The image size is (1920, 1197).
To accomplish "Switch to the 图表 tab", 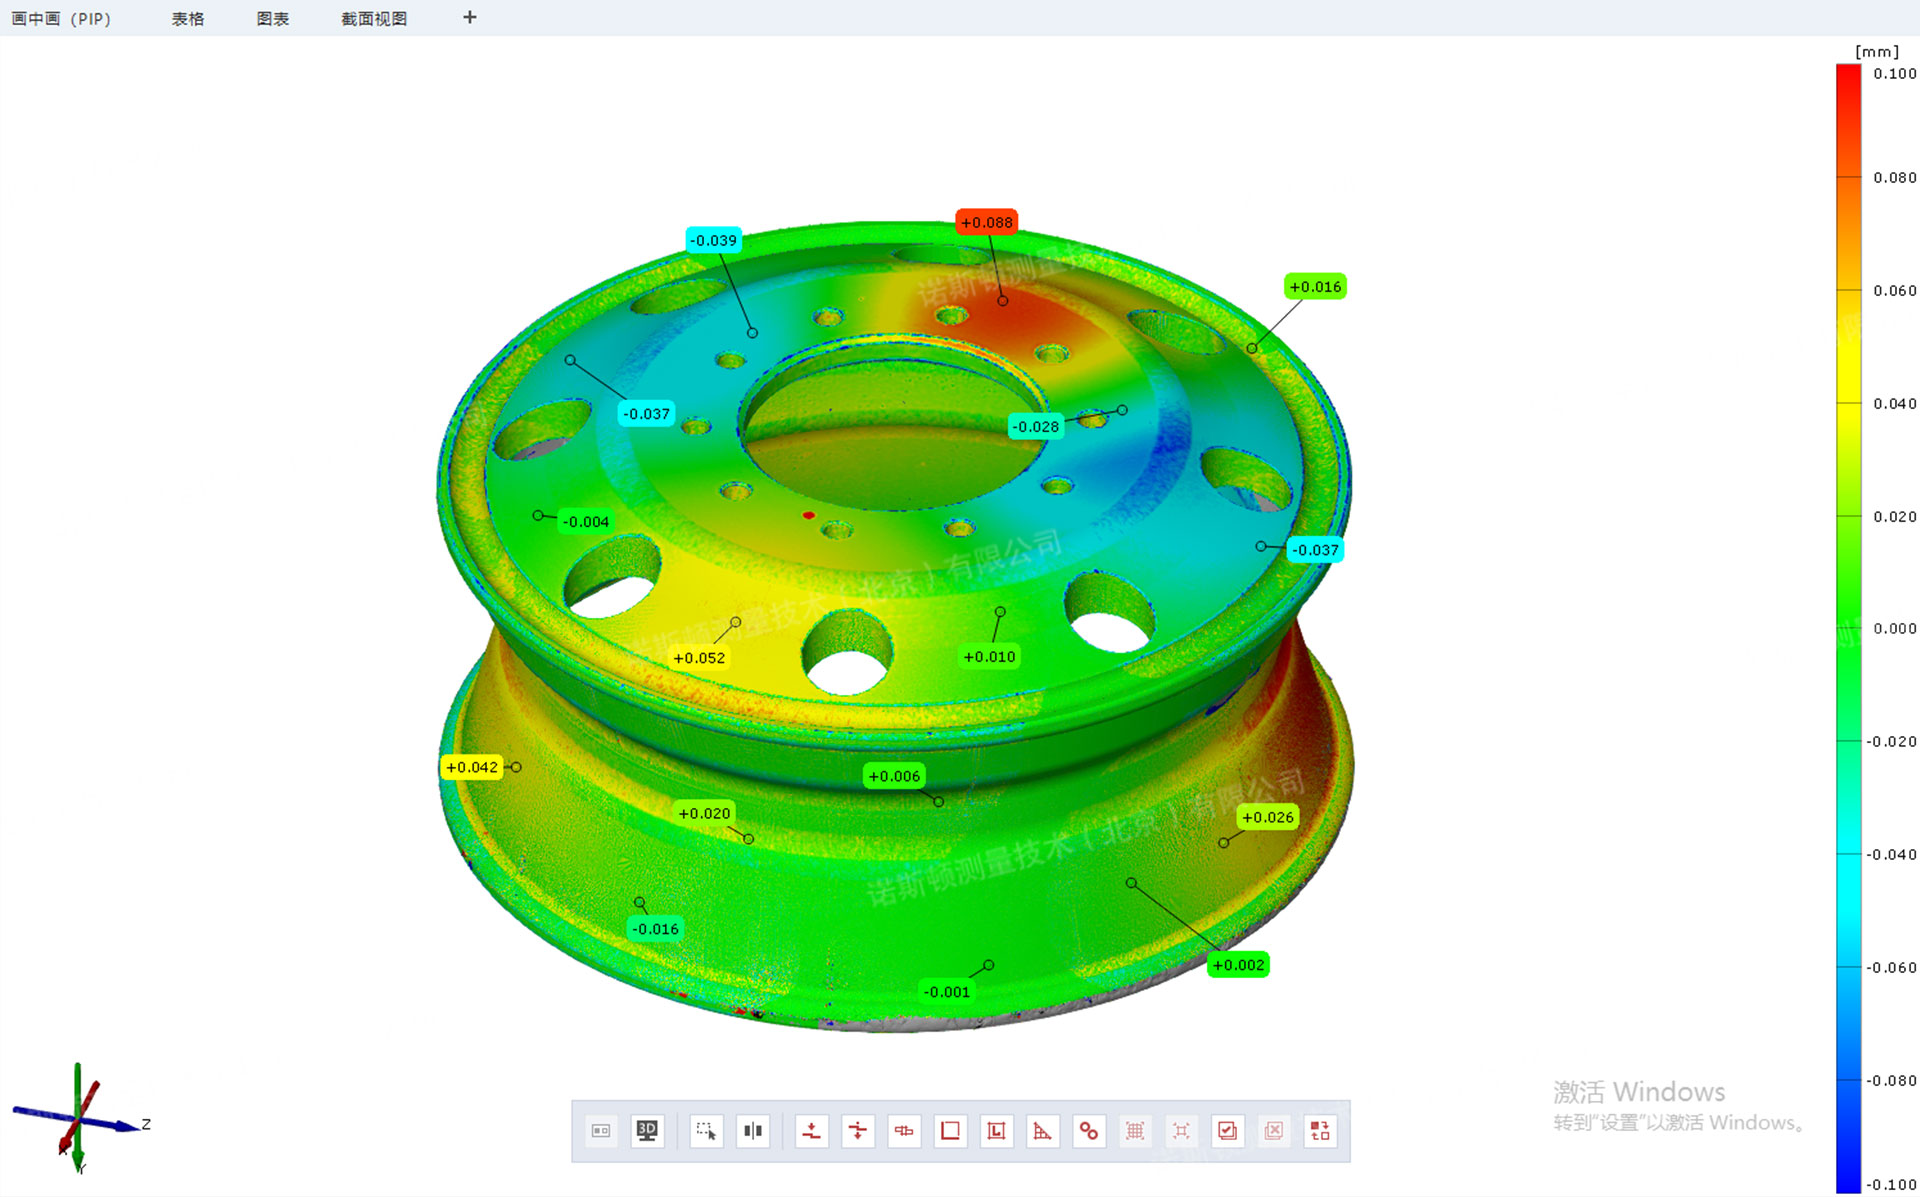I will point(272,18).
